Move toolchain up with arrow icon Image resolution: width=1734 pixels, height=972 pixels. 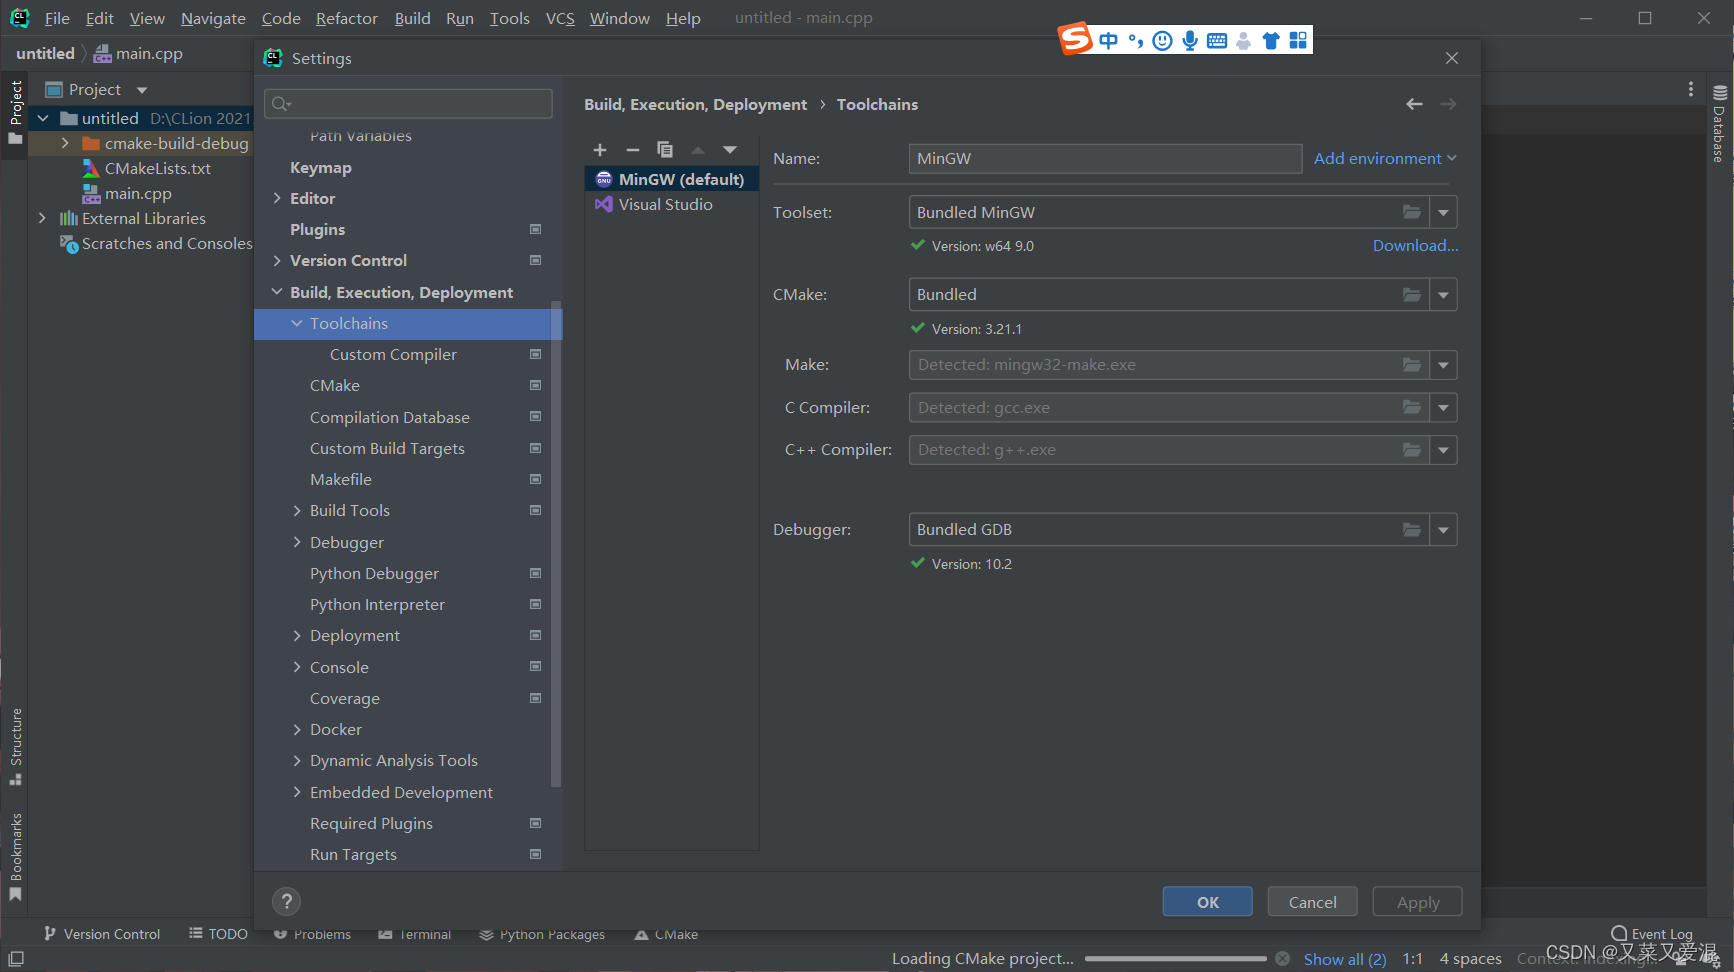coord(698,150)
